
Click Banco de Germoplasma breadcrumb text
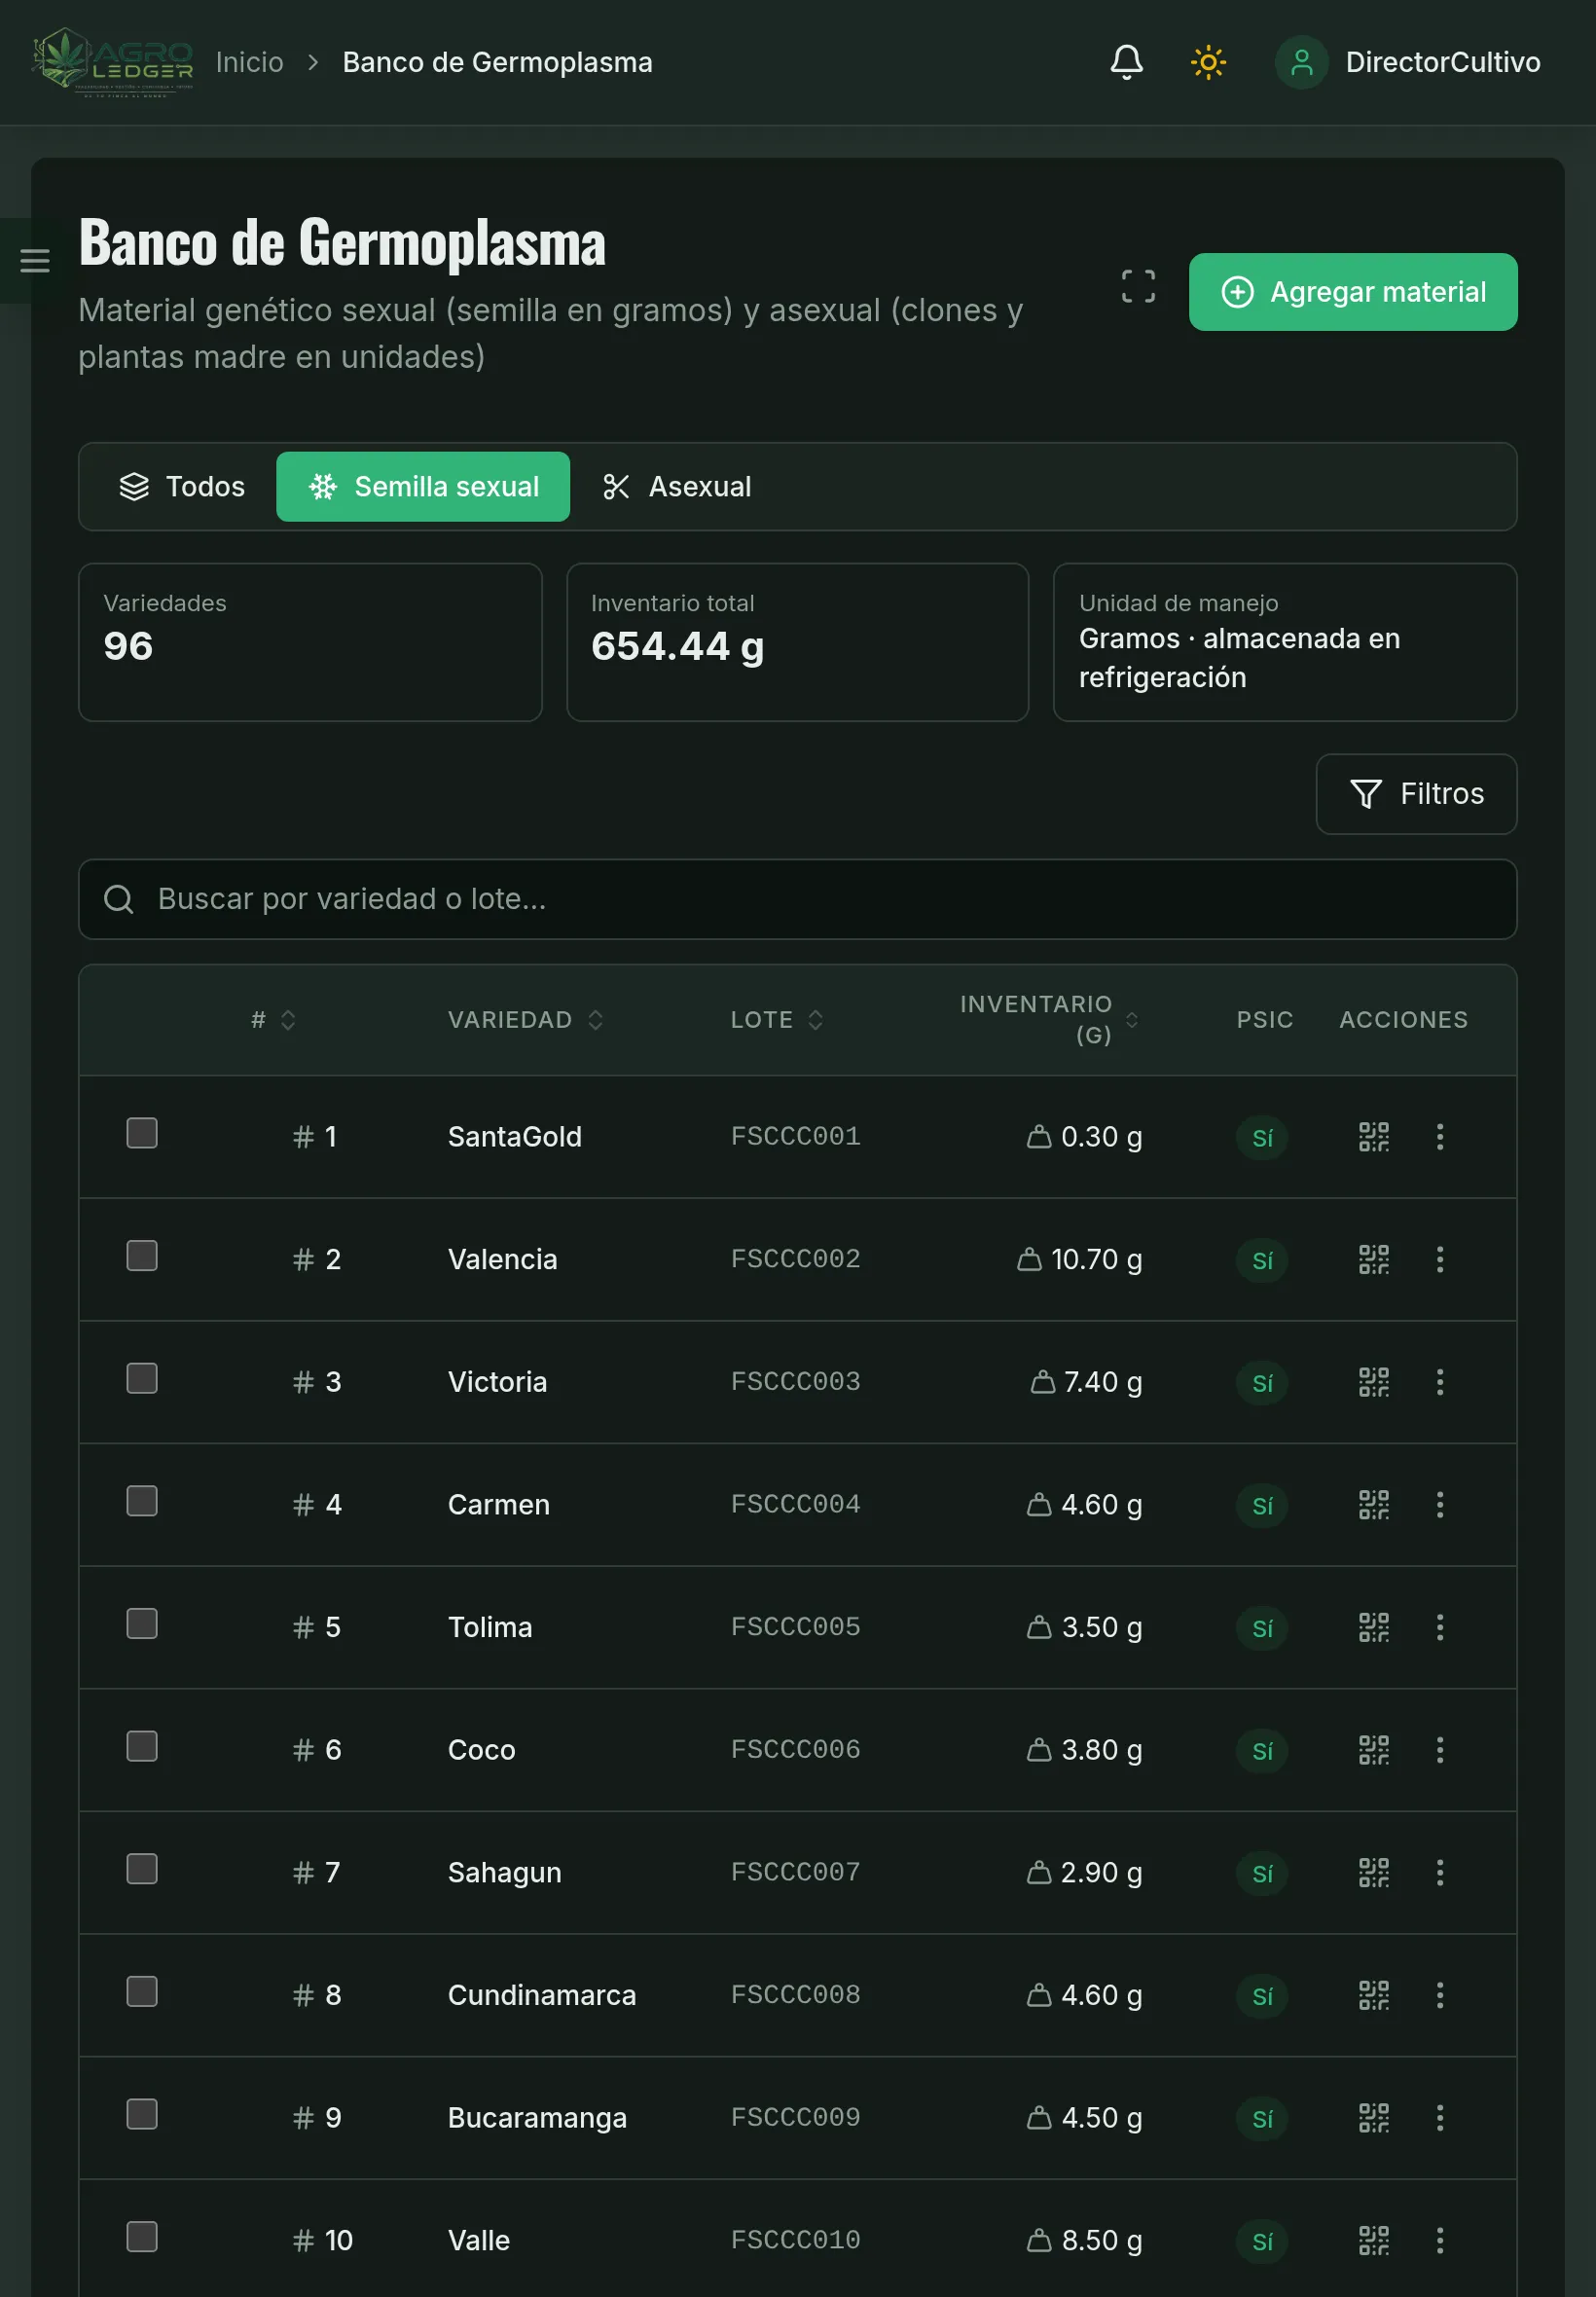pyautogui.click(x=497, y=62)
